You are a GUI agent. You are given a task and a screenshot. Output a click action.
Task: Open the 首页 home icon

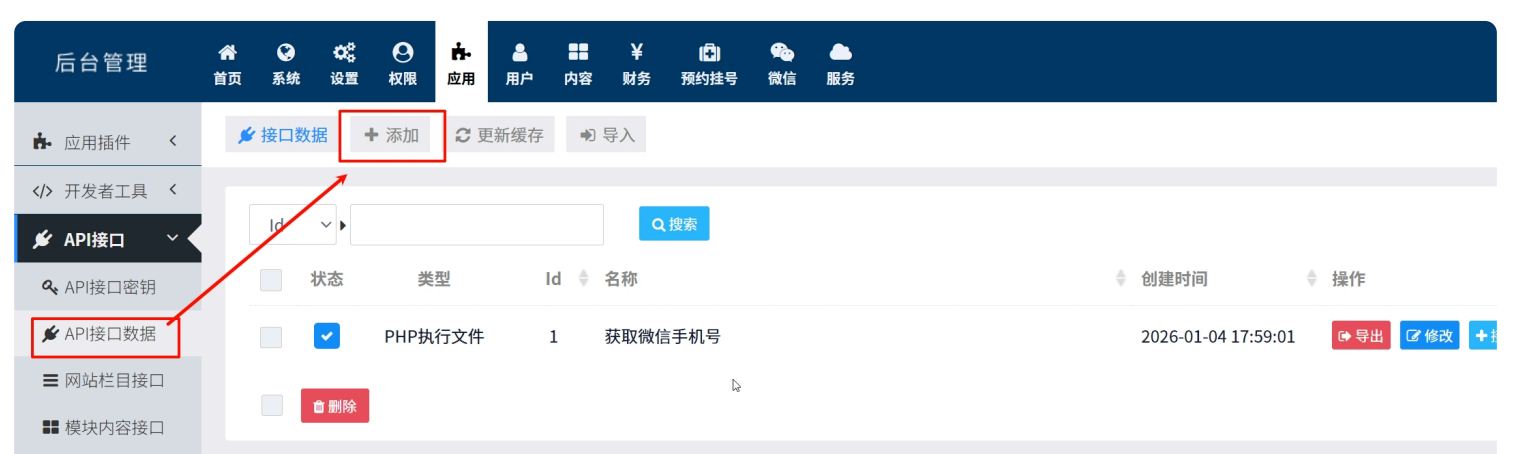pyautogui.click(x=227, y=53)
